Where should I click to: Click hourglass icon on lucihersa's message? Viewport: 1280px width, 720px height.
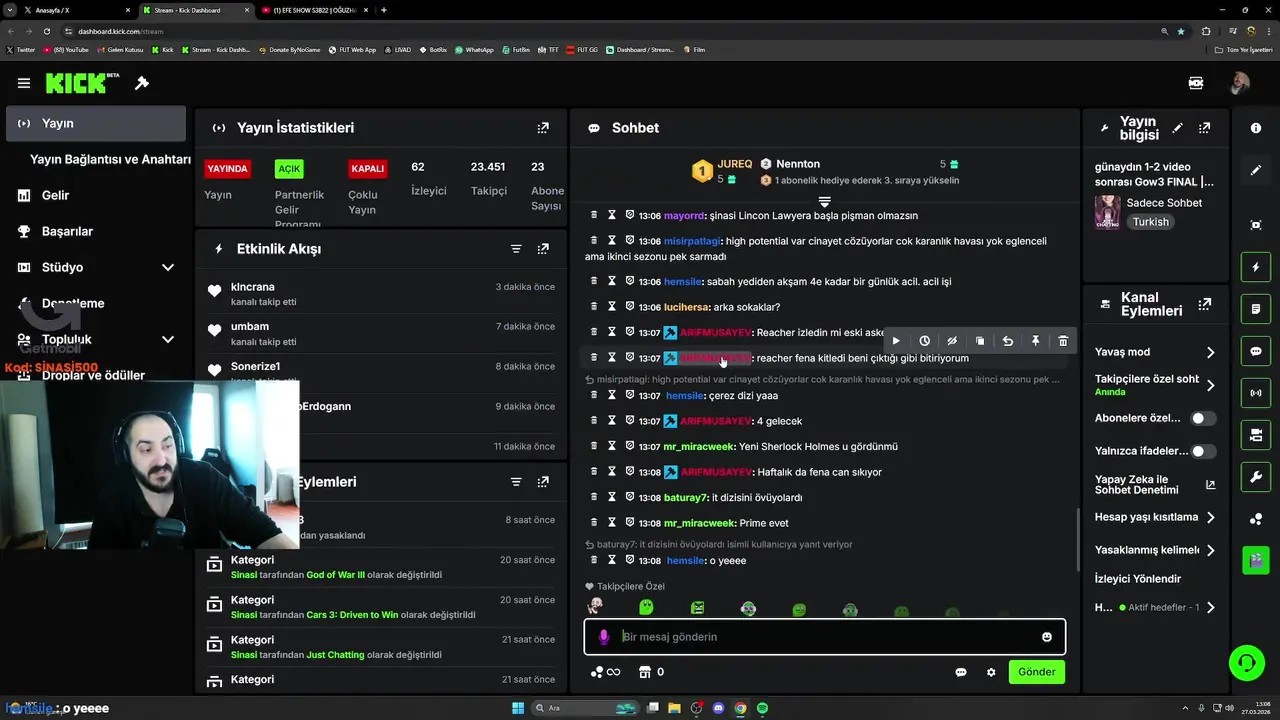coord(612,307)
